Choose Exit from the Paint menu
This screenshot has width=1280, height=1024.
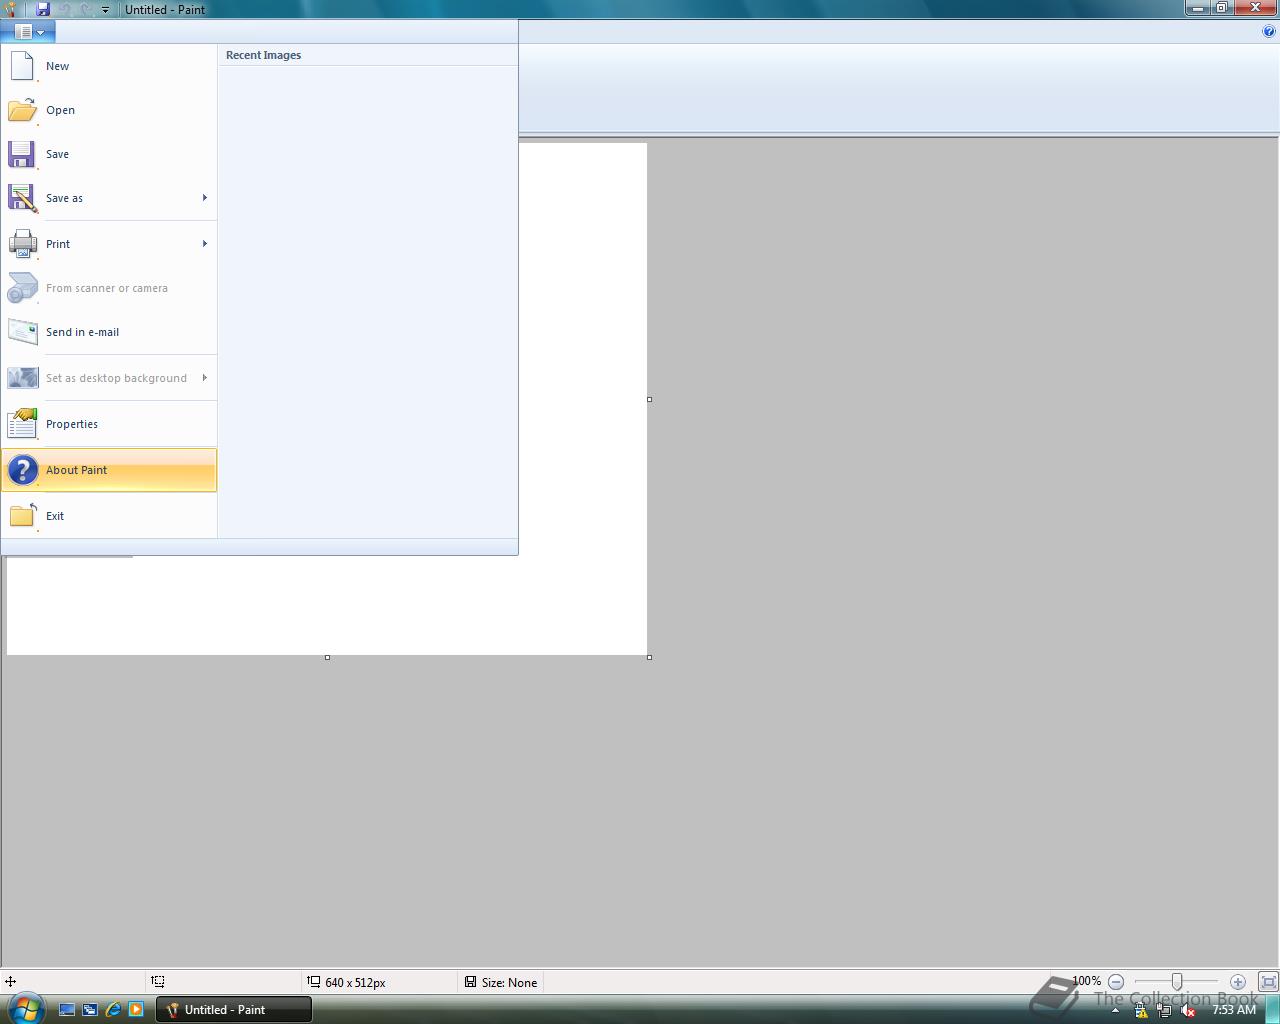point(109,516)
